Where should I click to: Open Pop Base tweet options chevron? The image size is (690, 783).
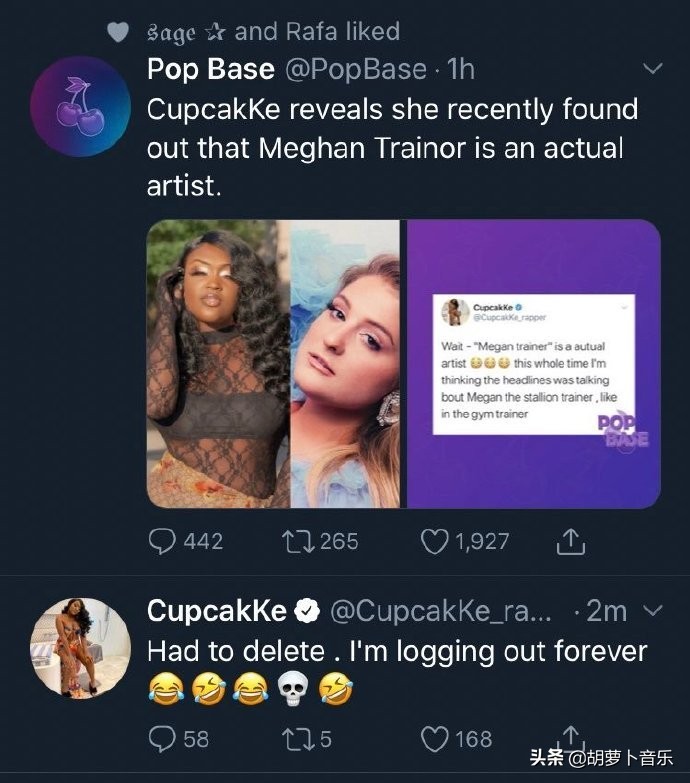coord(652,69)
